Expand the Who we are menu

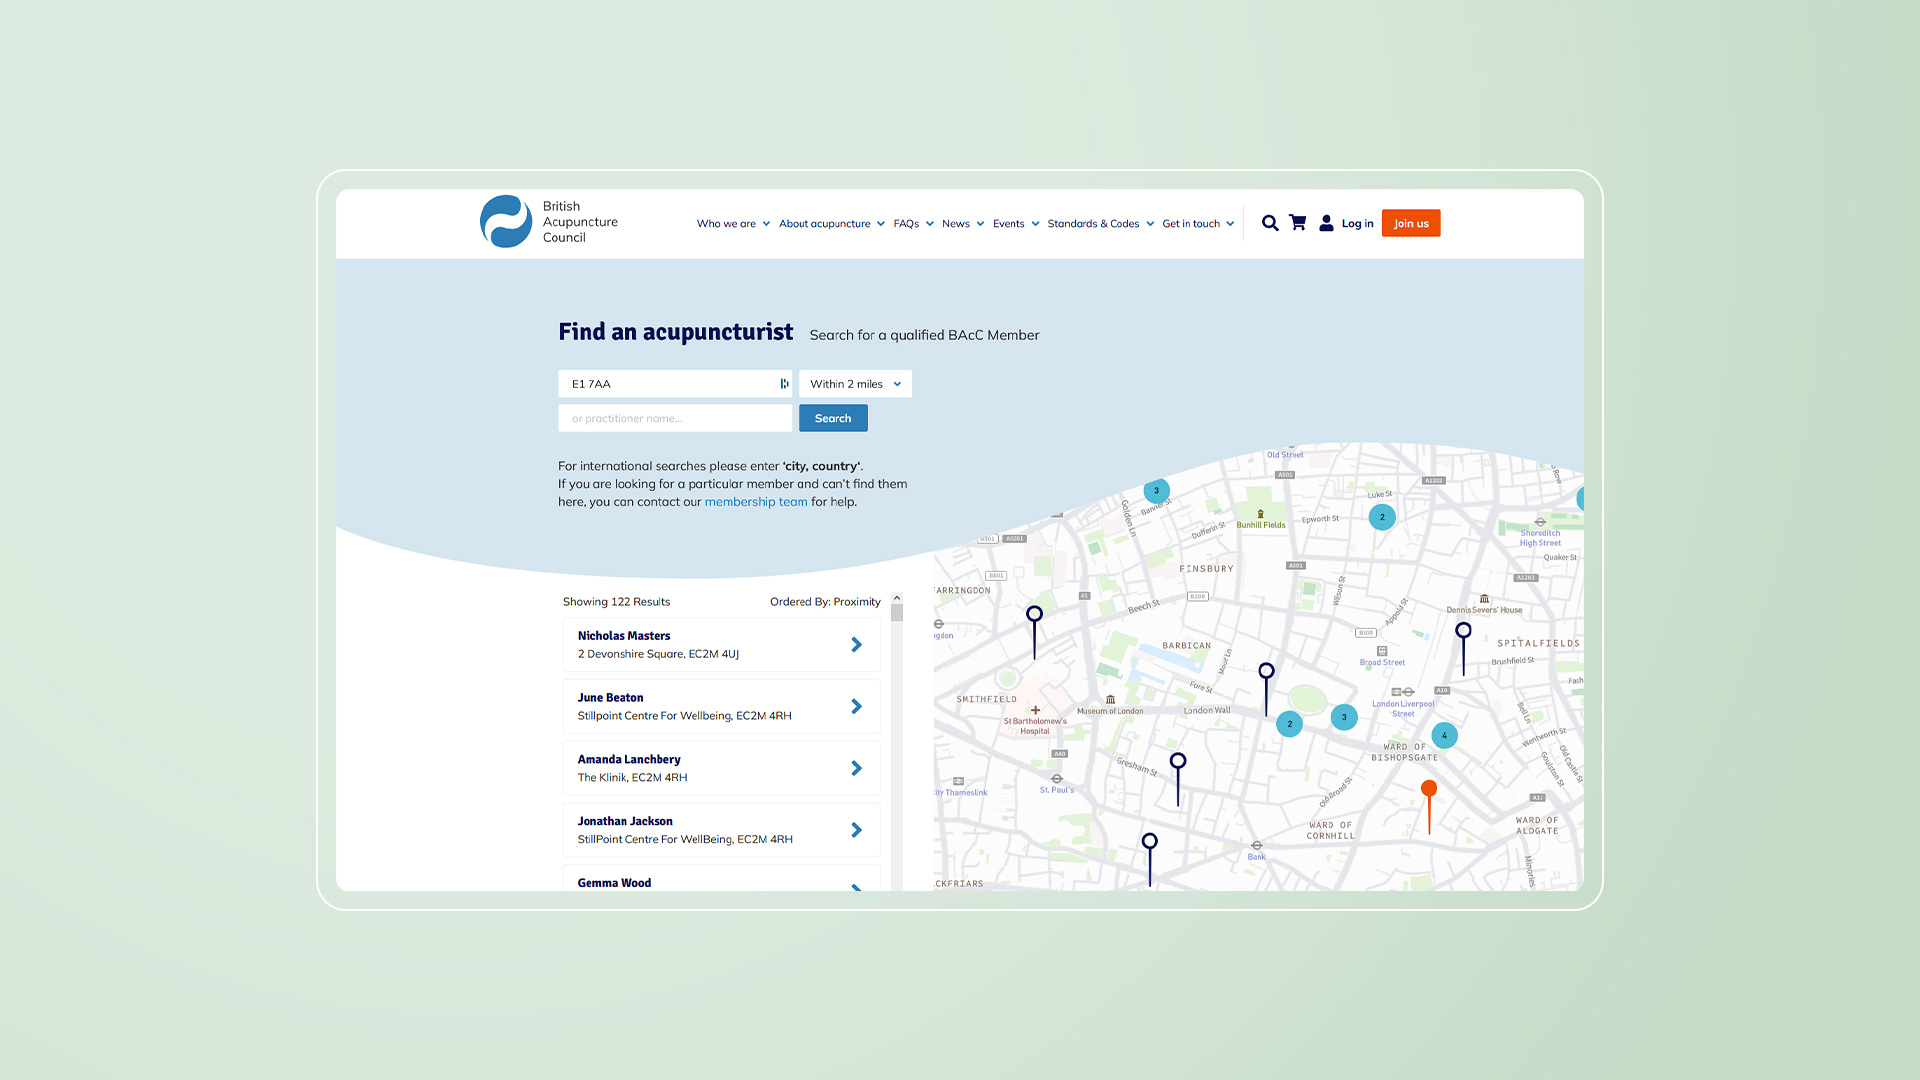click(x=733, y=224)
